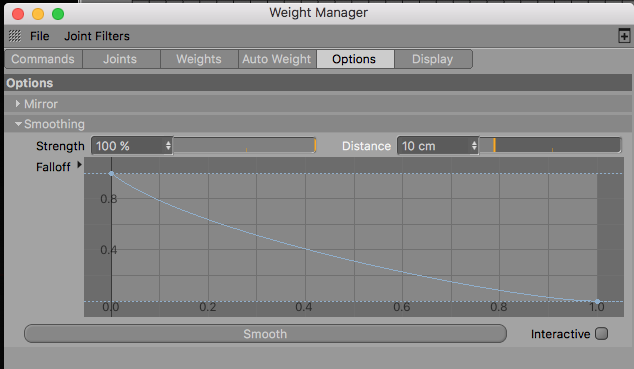Image resolution: width=634 pixels, height=369 pixels.
Task: Collapse the Smoothing section
Action: click(18, 124)
